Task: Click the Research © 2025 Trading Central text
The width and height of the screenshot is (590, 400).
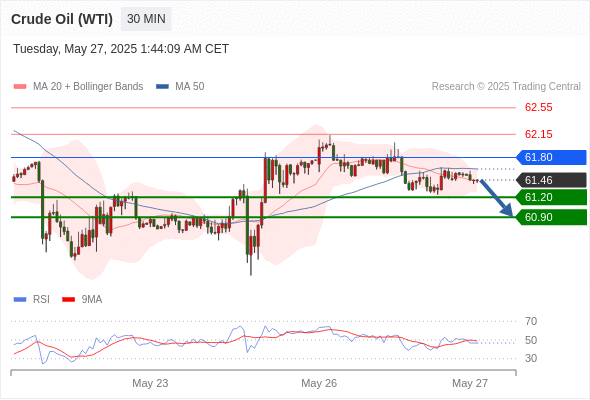Action: pos(506,87)
